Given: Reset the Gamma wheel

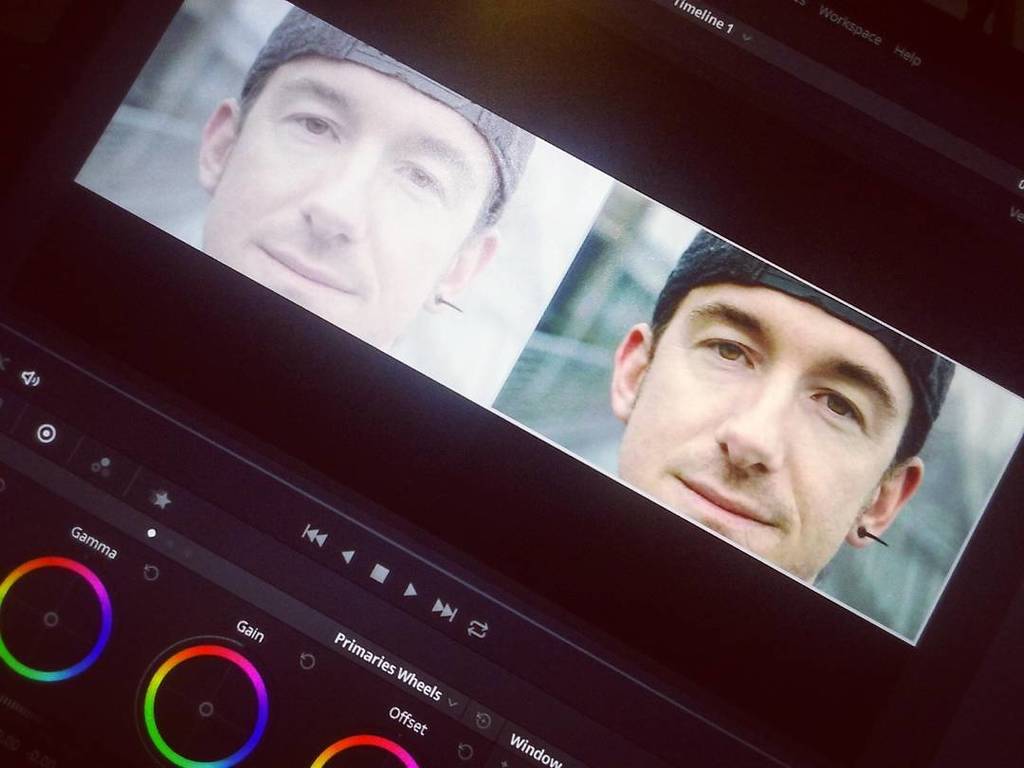Looking at the screenshot, I should [x=151, y=573].
